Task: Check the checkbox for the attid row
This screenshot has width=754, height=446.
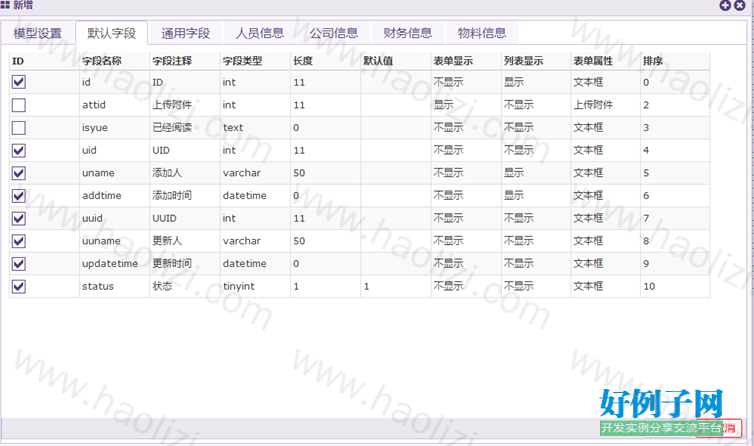Action: pos(19,105)
